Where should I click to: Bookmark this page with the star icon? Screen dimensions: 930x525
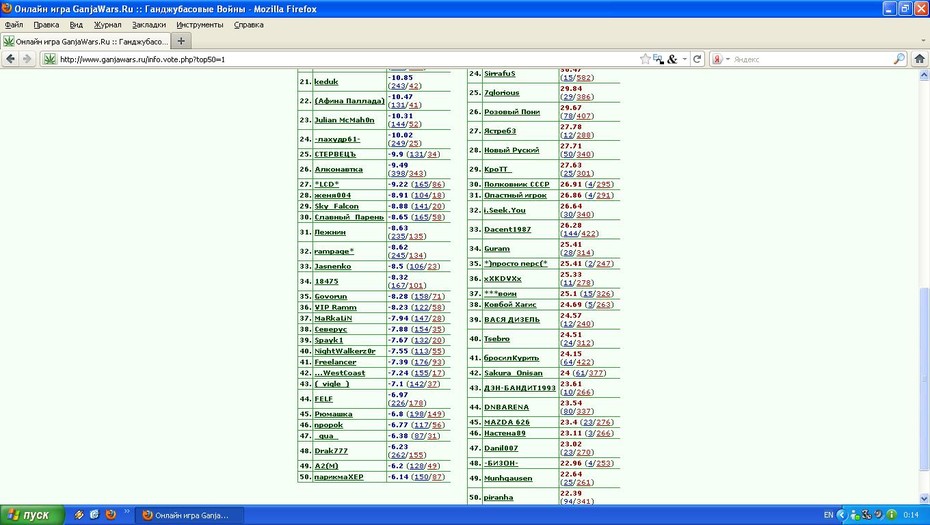(x=645, y=59)
